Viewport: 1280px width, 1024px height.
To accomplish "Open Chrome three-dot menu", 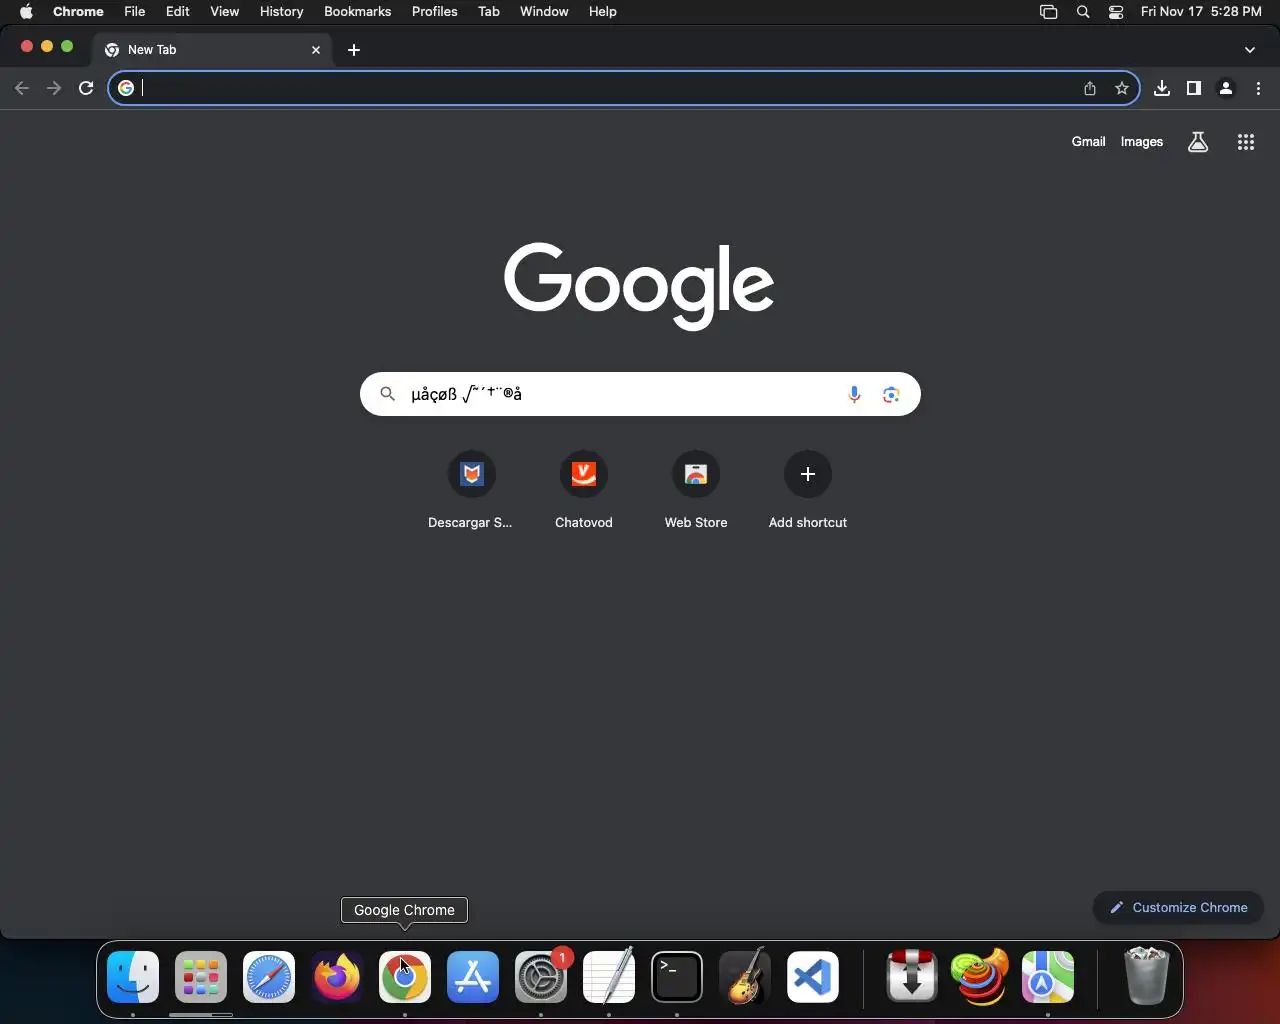I will click(x=1258, y=88).
